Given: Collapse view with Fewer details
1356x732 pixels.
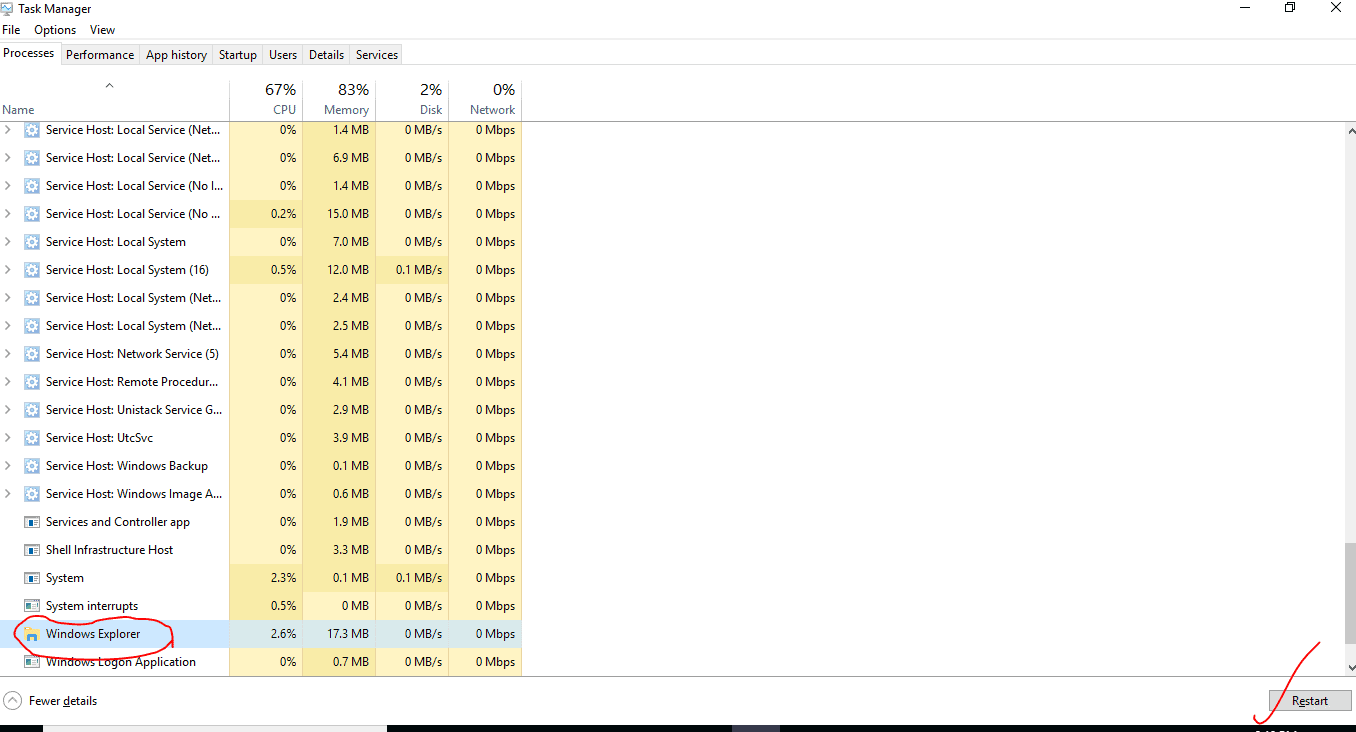Looking at the screenshot, I should 52,701.
